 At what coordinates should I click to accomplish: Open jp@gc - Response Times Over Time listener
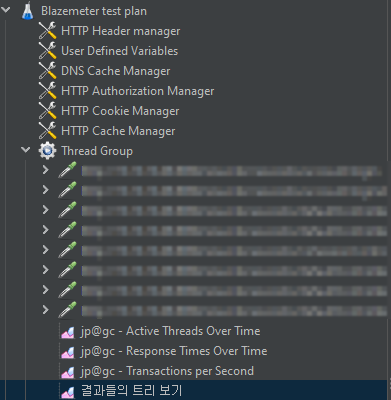coord(174,351)
